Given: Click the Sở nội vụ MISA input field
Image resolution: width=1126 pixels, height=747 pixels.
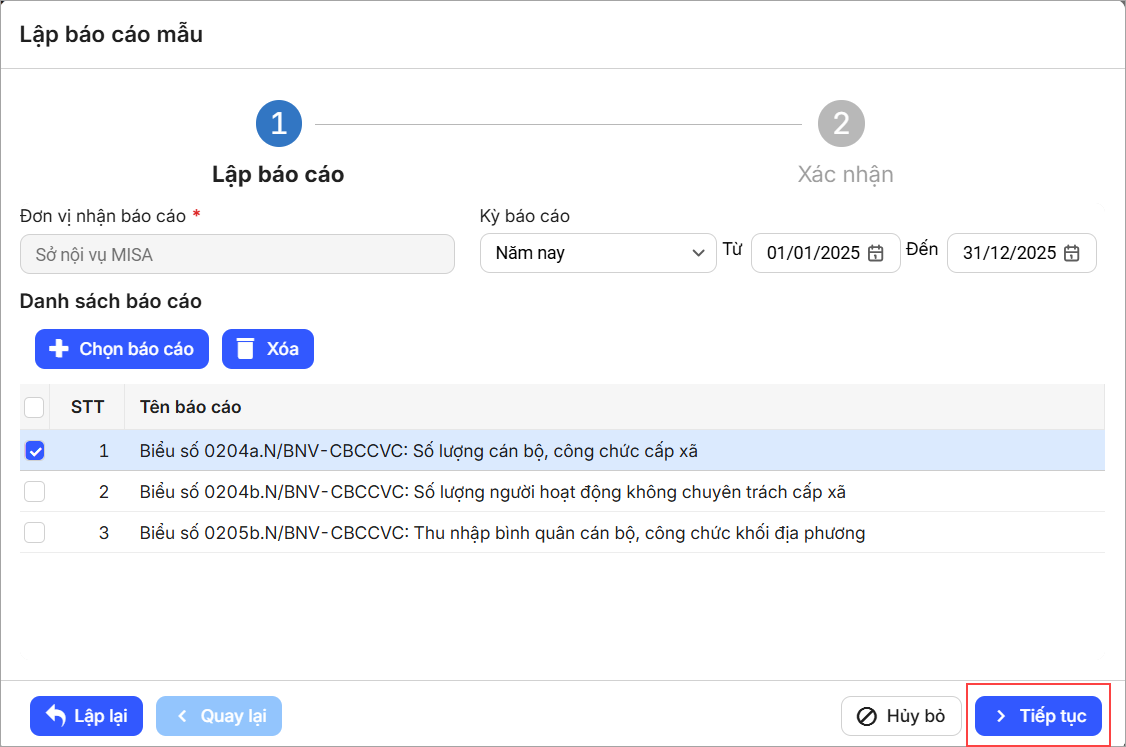Looking at the screenshot, I should (237, 254).
